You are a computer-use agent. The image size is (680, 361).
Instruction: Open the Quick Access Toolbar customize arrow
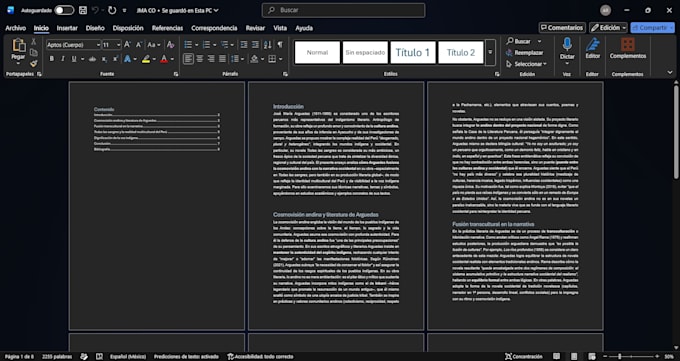click(x=124, y=10)
